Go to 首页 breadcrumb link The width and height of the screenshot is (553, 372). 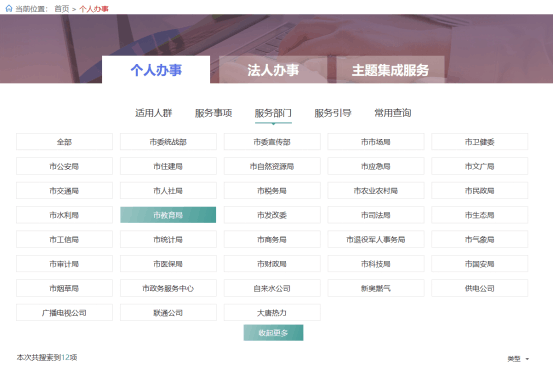click(62, 9)
